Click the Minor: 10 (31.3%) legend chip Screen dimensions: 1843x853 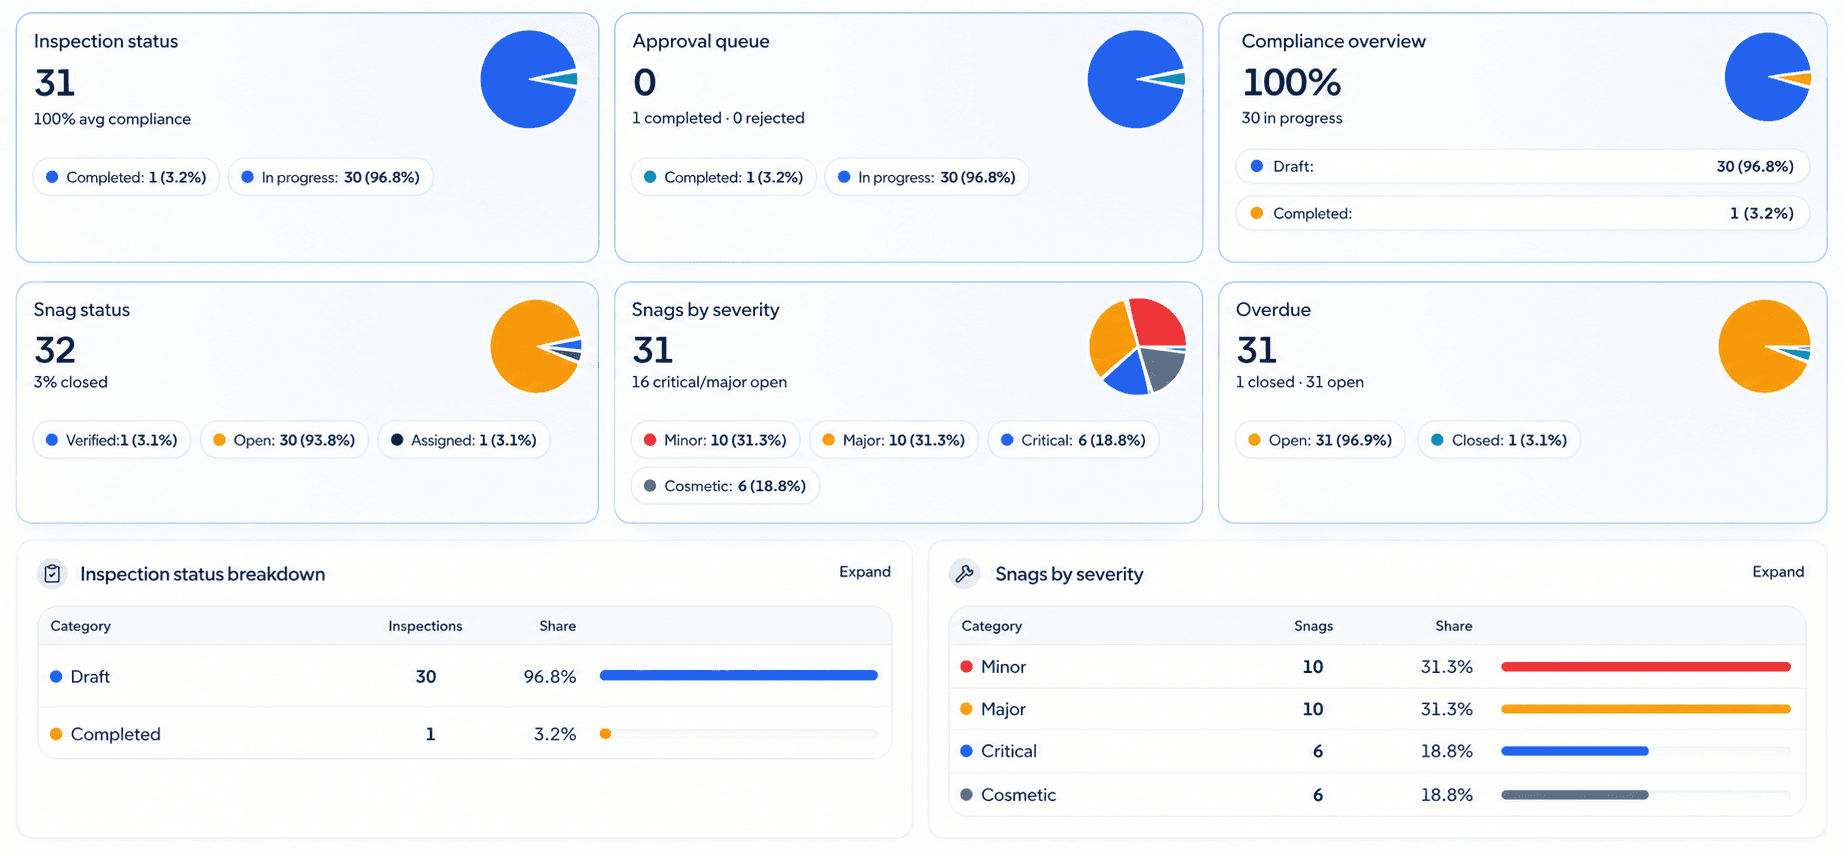pos(715,440)
